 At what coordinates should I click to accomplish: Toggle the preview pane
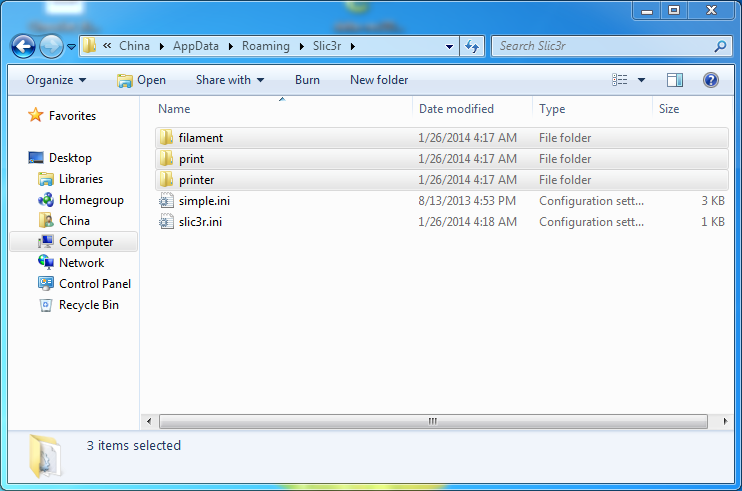[675, 80]
